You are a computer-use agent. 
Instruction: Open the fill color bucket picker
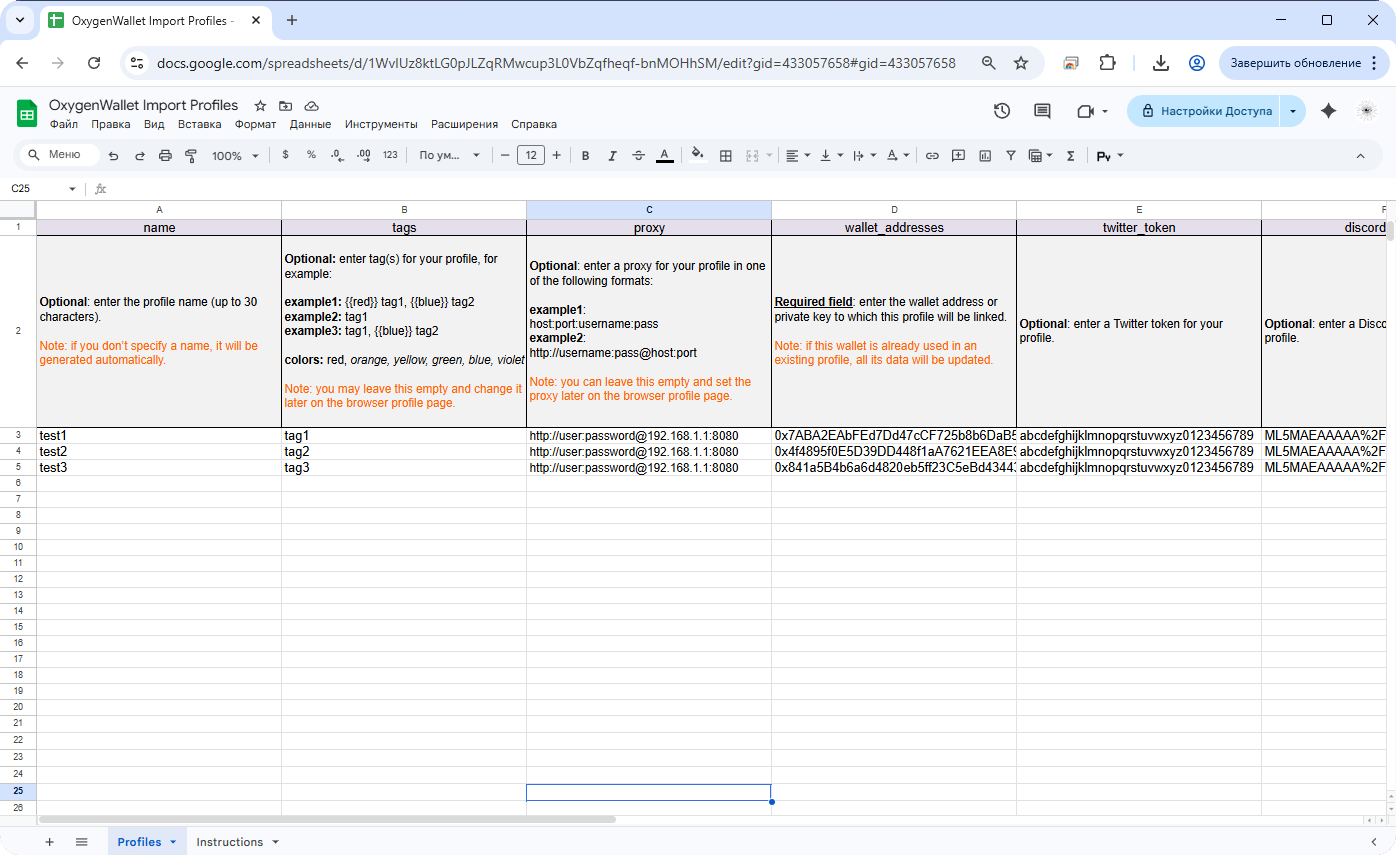698,155
